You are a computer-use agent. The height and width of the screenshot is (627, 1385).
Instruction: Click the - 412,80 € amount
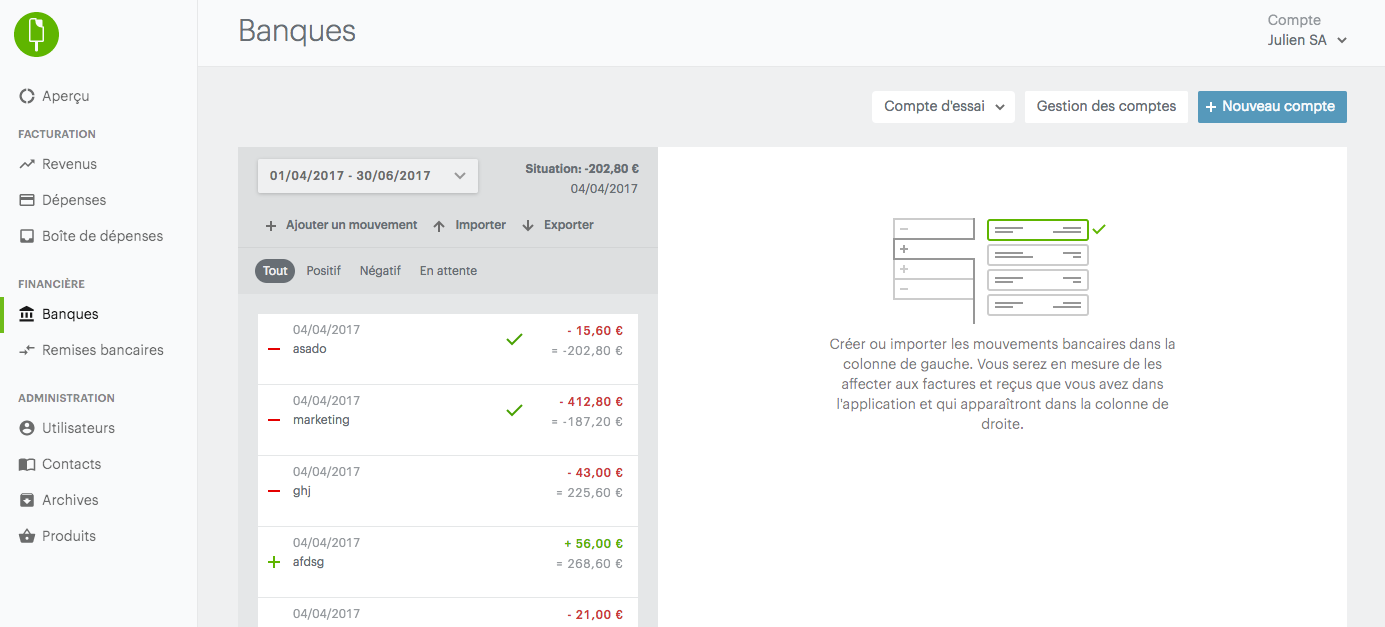[591, 402]
